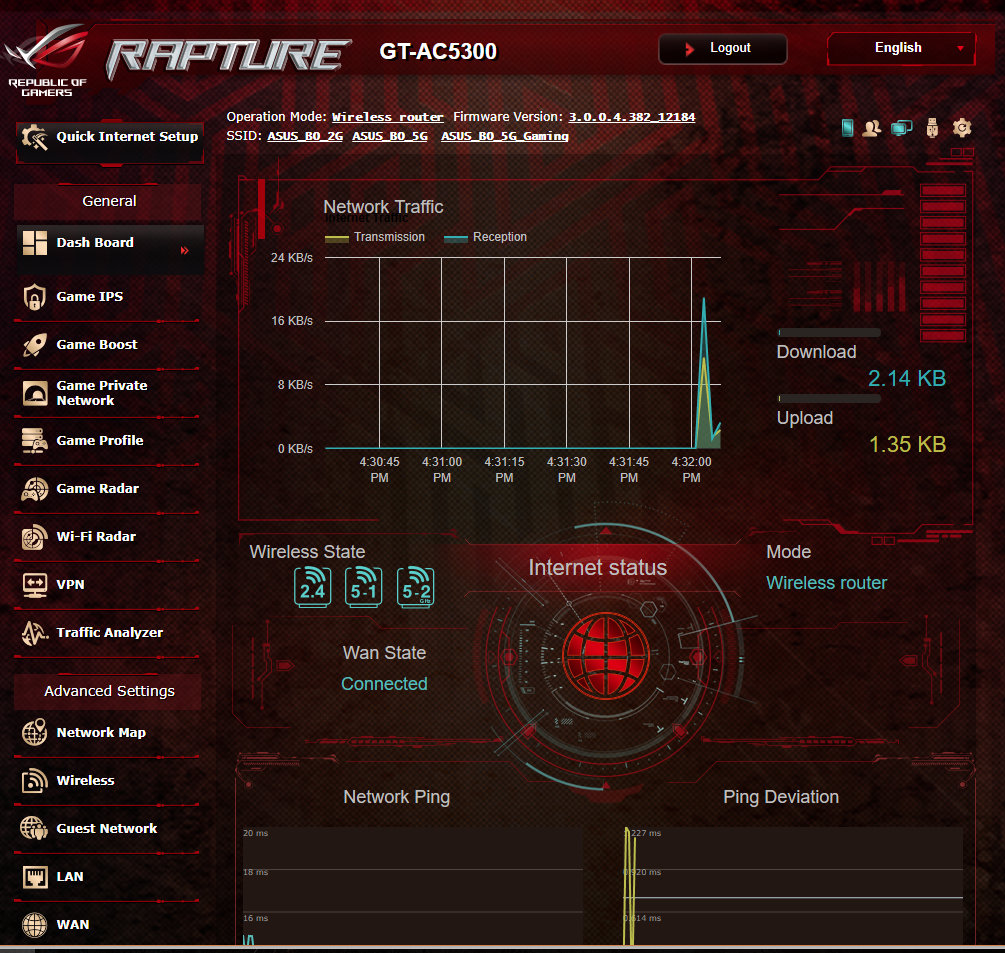This screenshot has width=1005, height=953.
Task: Click the Game Private Network icon
Action: (35, 393)
